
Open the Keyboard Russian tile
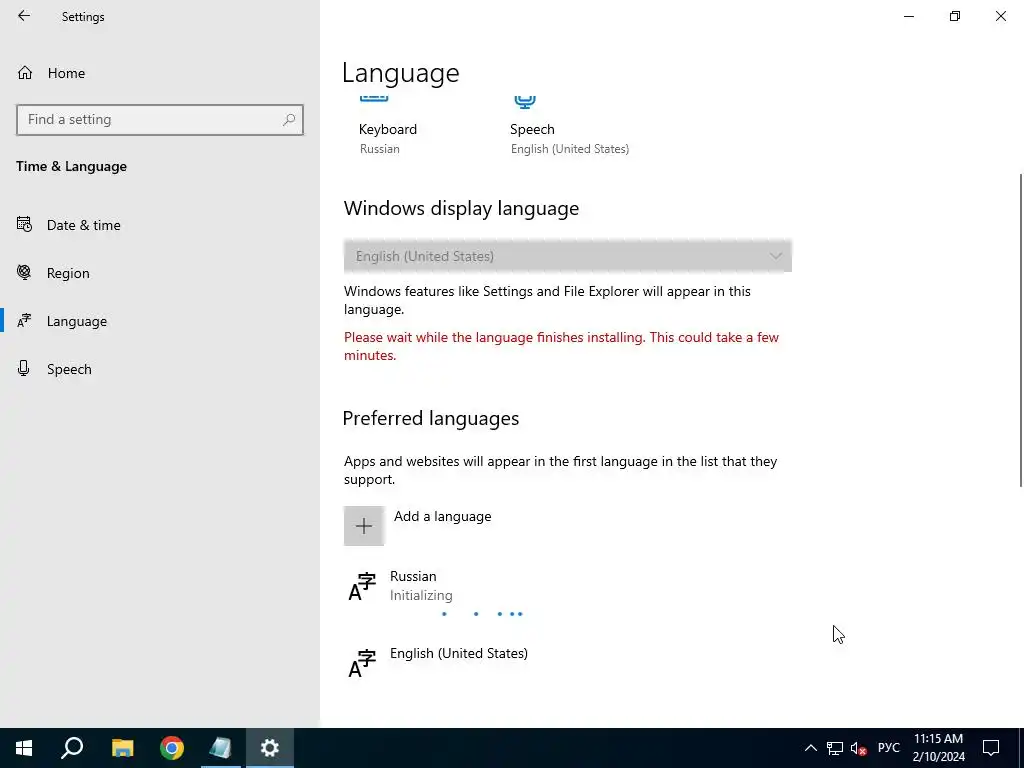pos(388,128)
